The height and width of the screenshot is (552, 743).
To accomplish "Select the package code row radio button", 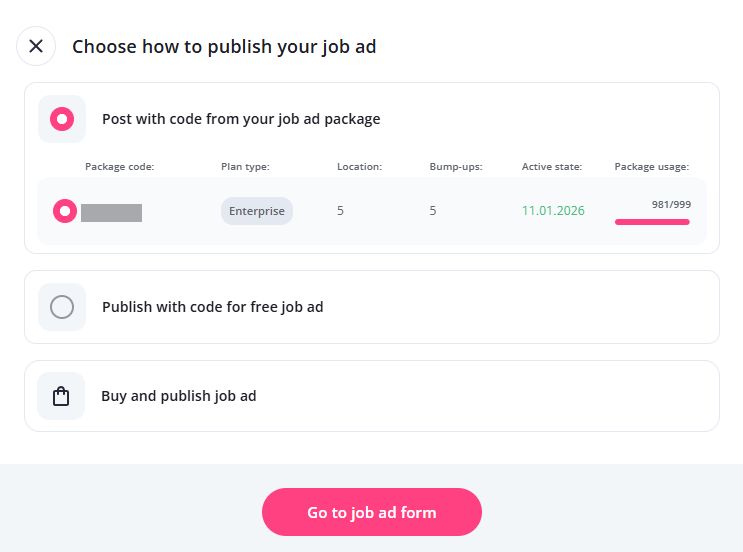I will [x=65, y=211].
